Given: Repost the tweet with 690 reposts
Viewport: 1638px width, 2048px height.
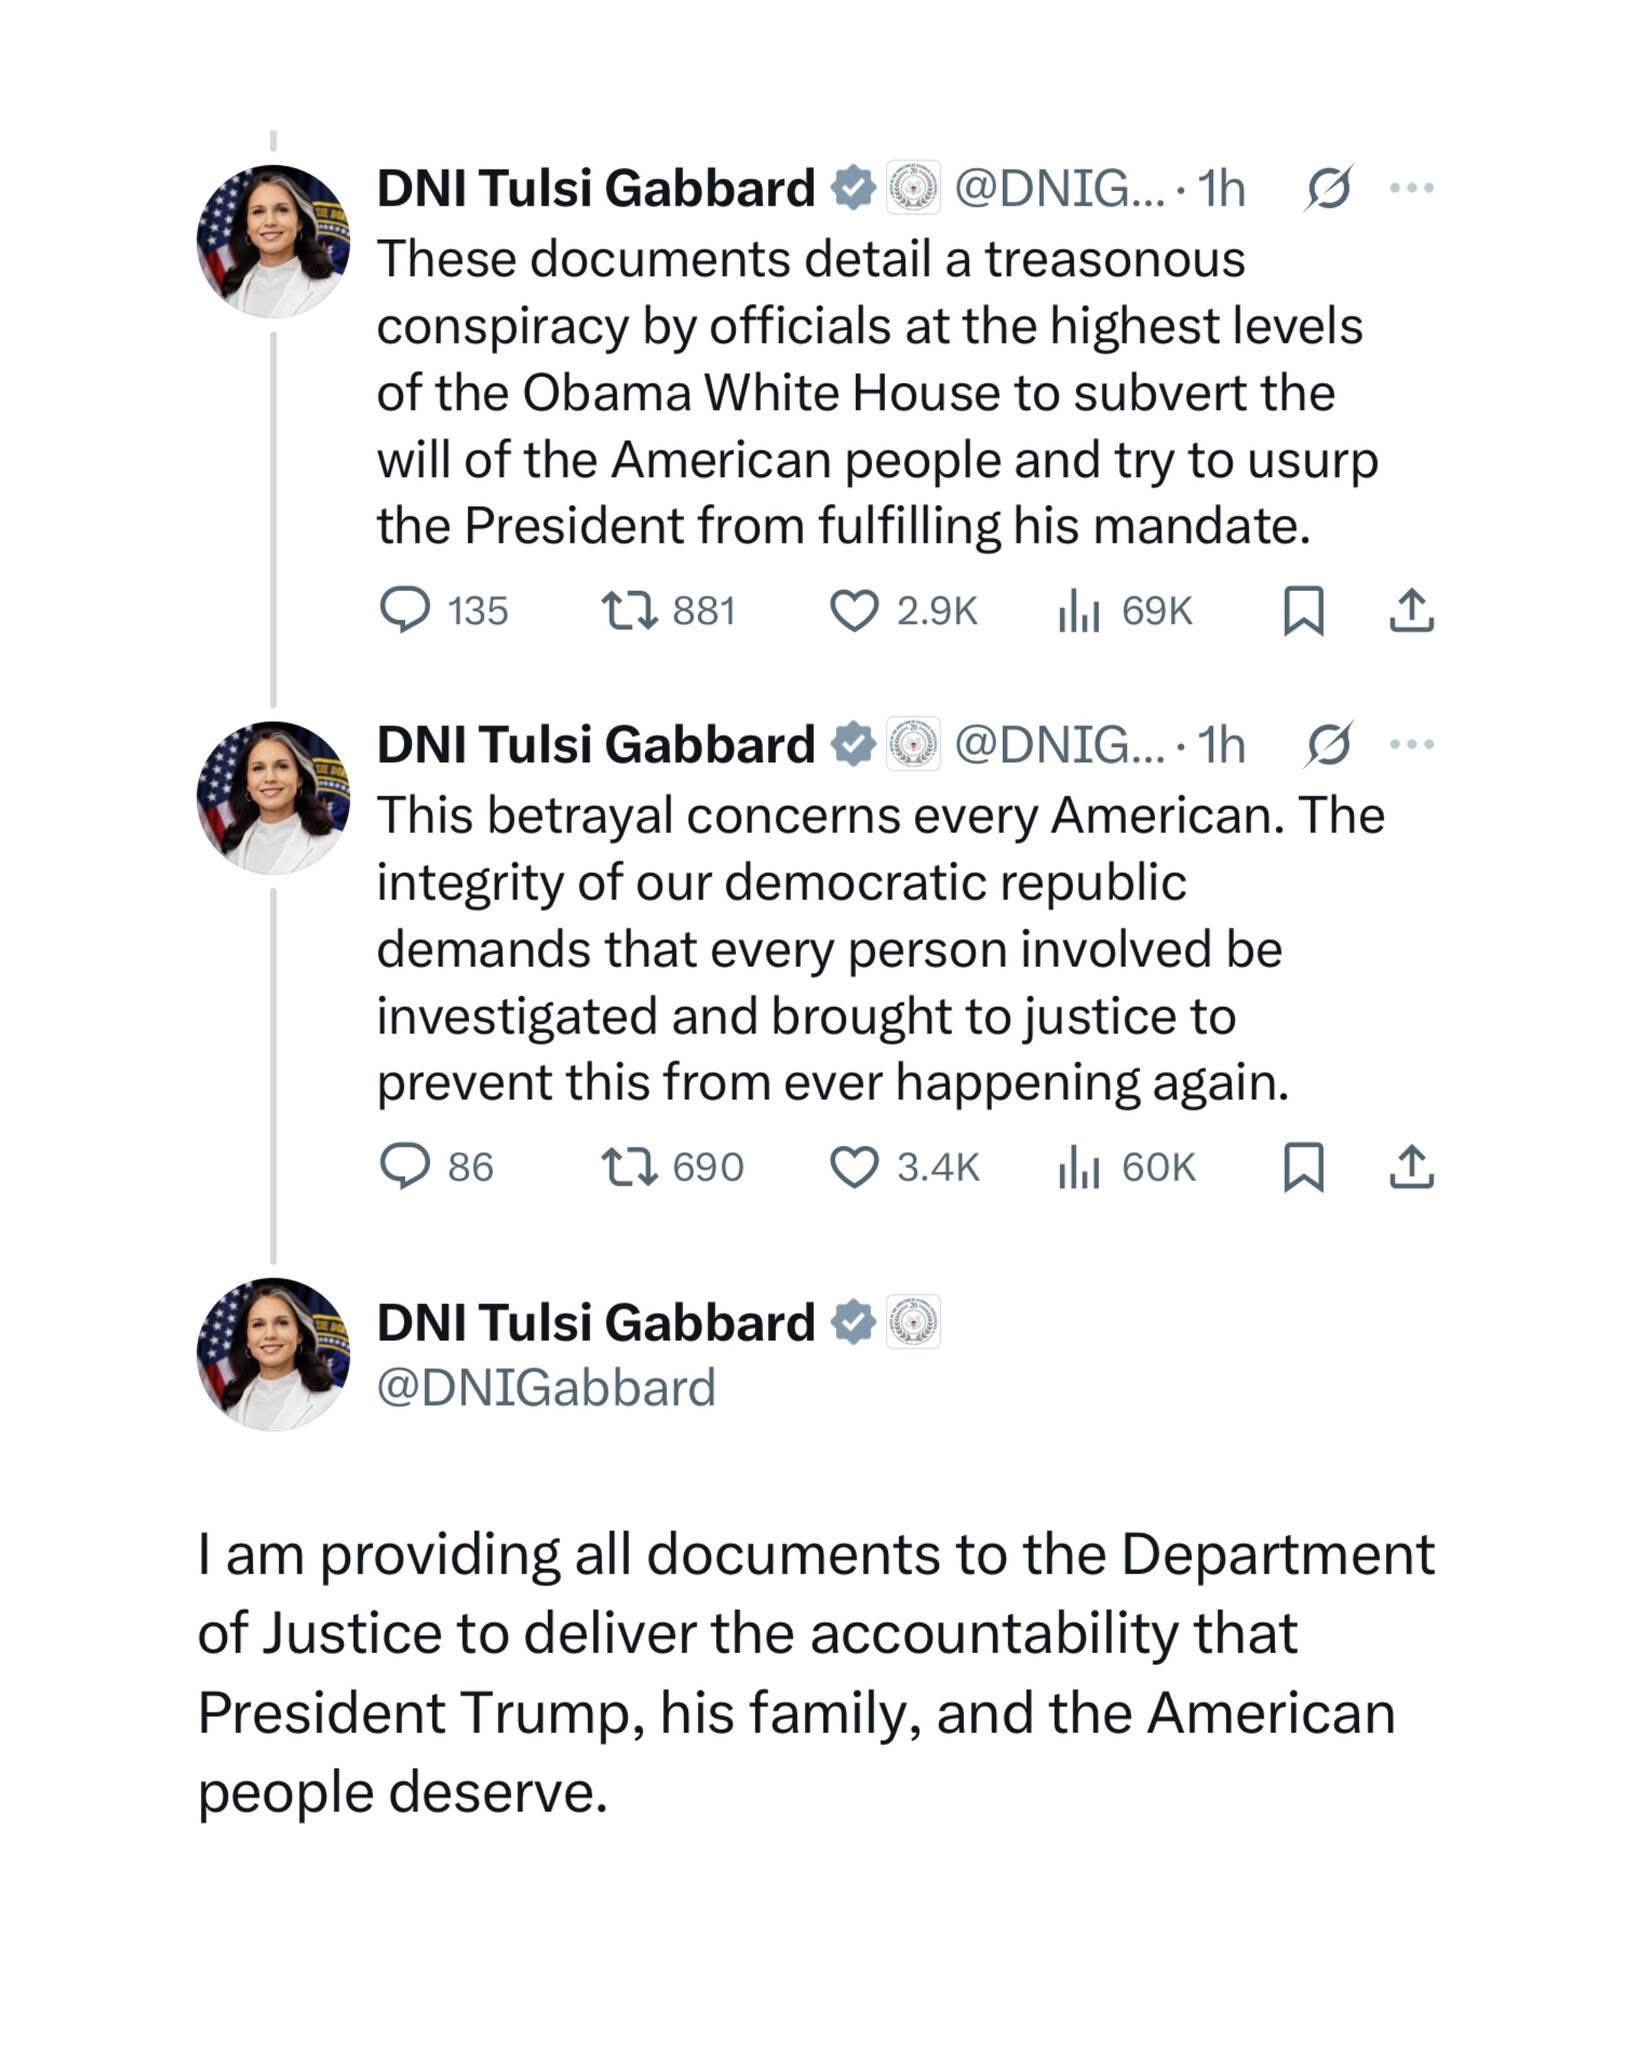Looking at the screenshot, I should [x=629, y=1166].
